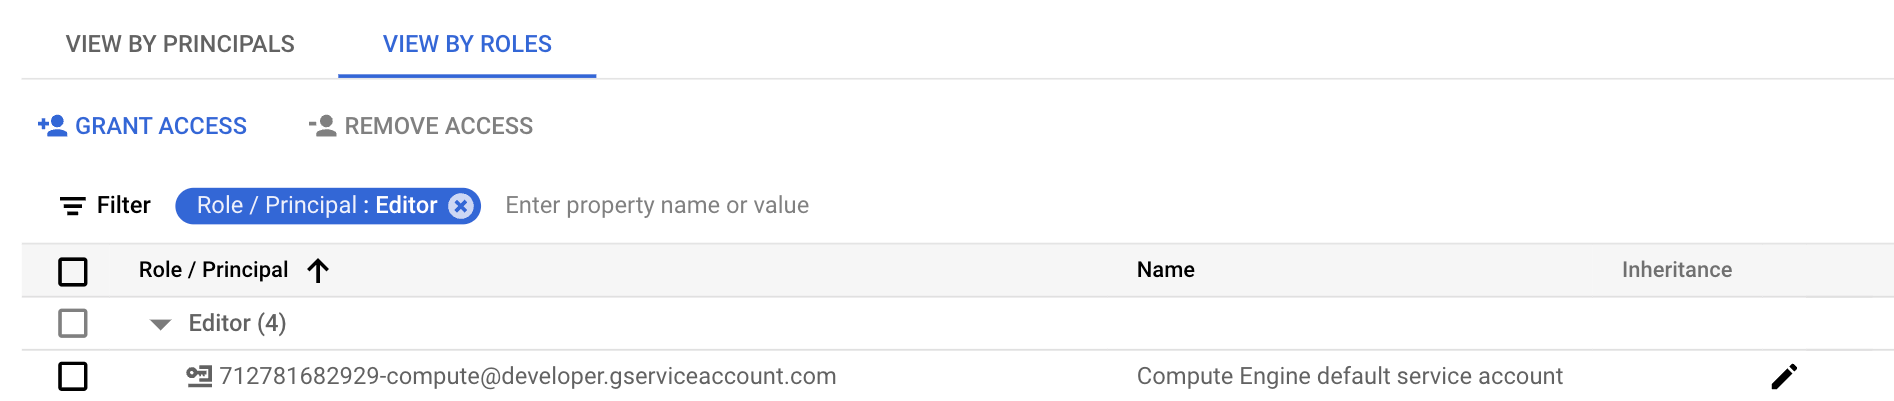
Task: Click the Inheritance column header
Action: tap(1676, 270)
